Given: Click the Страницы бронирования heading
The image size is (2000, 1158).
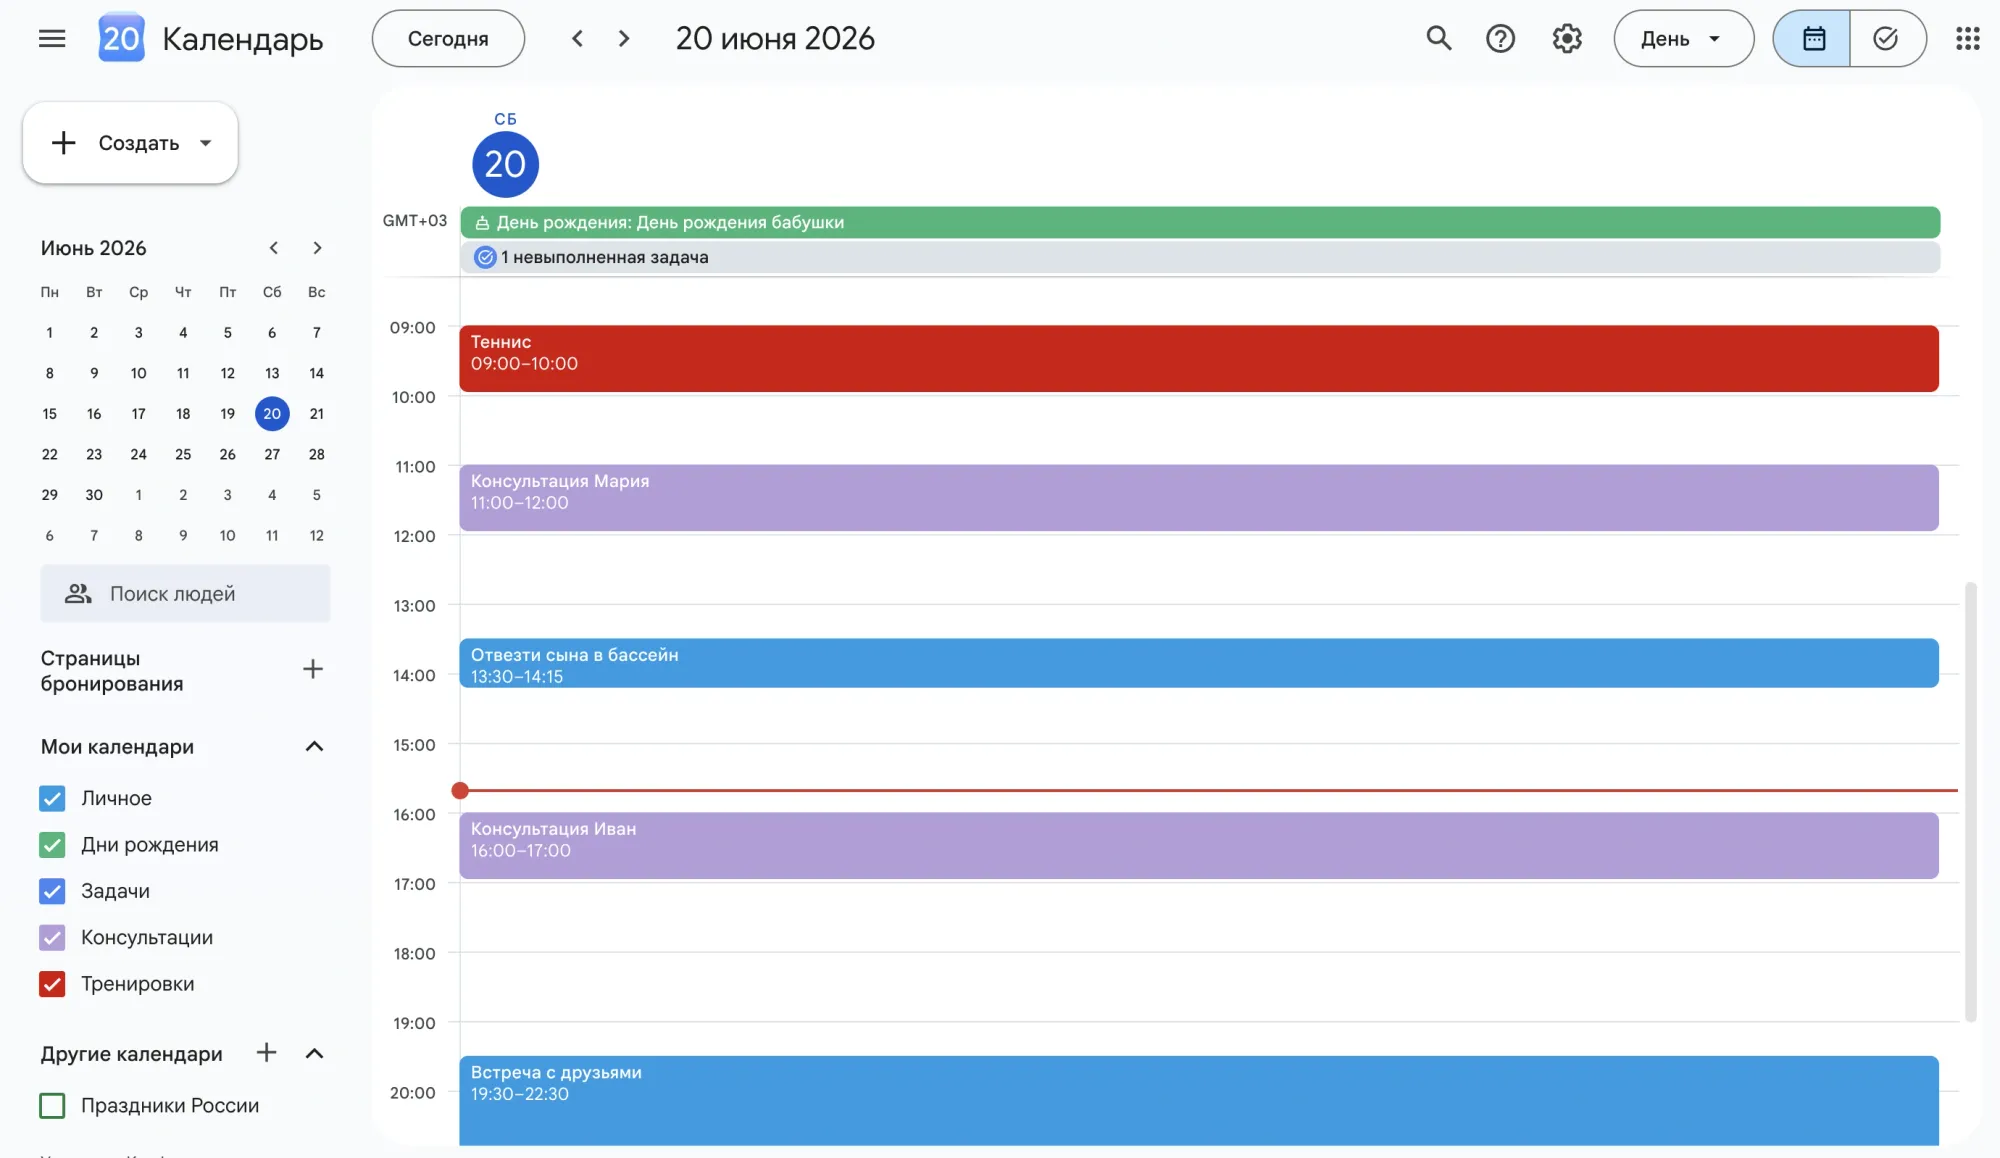Looking at the screenshot, I should [x=112, y=671].
